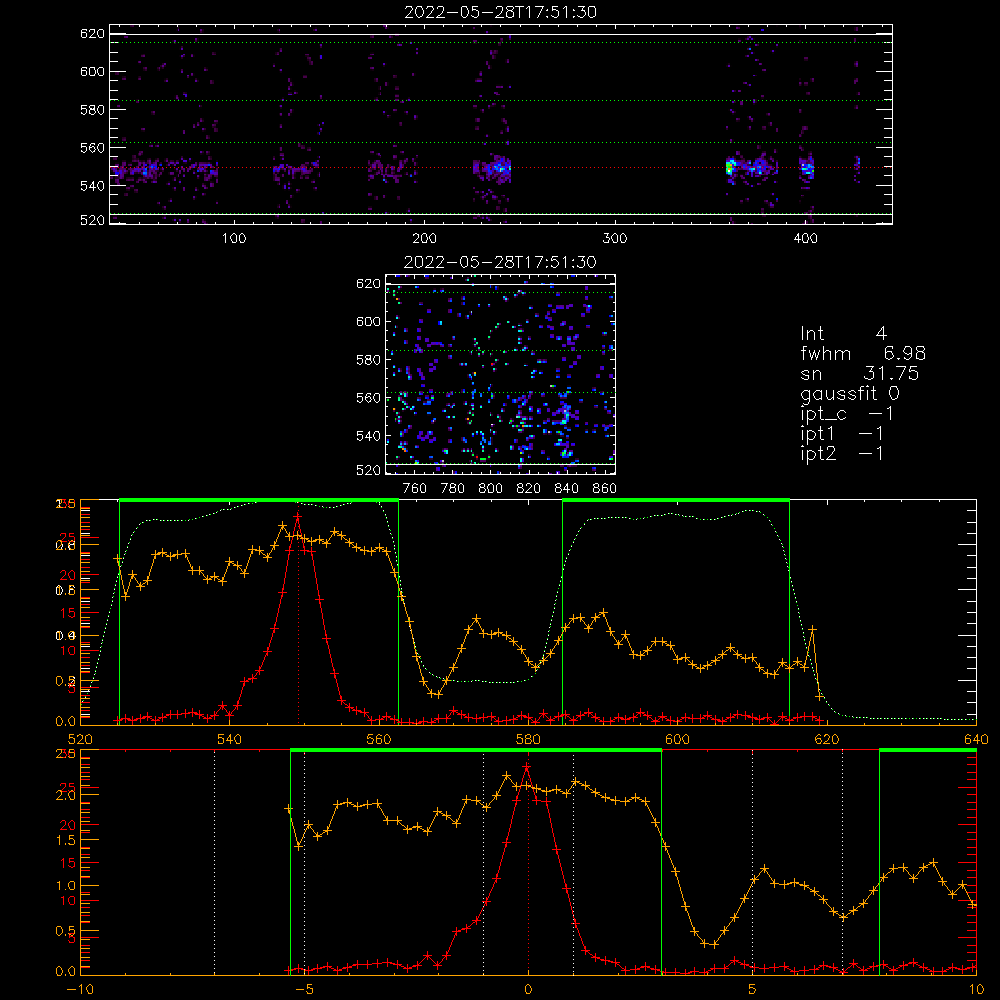Click x-axis label '540' of the 520–640 profile plot
The height and width of the screenshot is (1000, 1000).
pyautogui.click(x=229, y=739)
